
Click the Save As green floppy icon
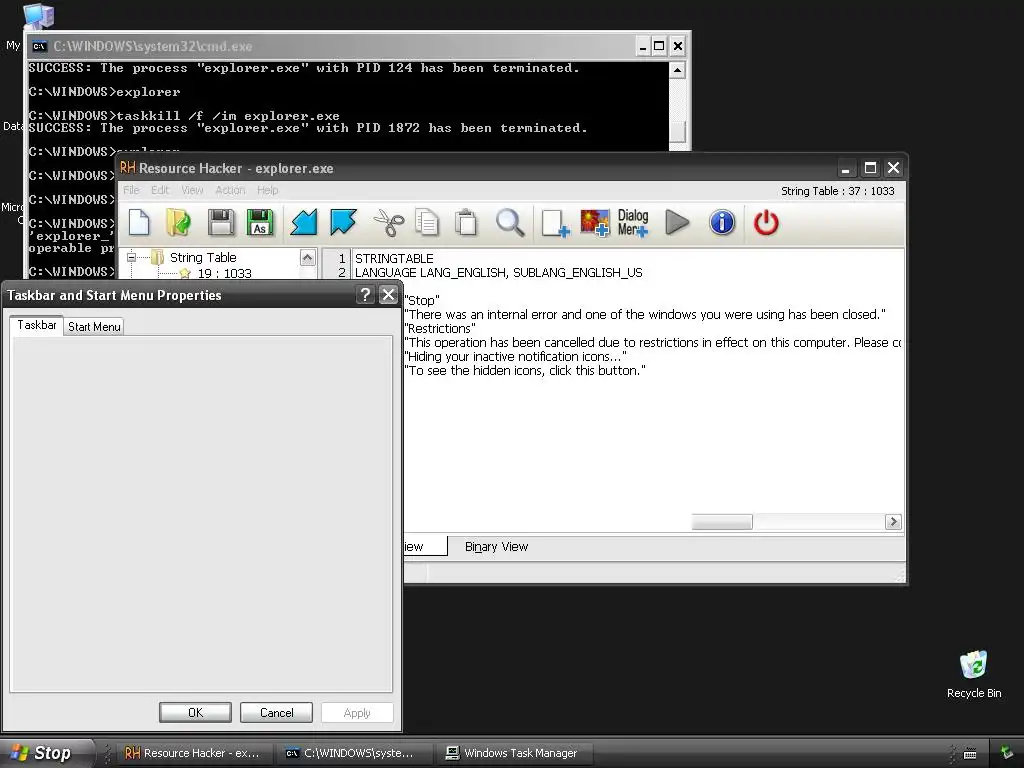click(x=260, y=223)
